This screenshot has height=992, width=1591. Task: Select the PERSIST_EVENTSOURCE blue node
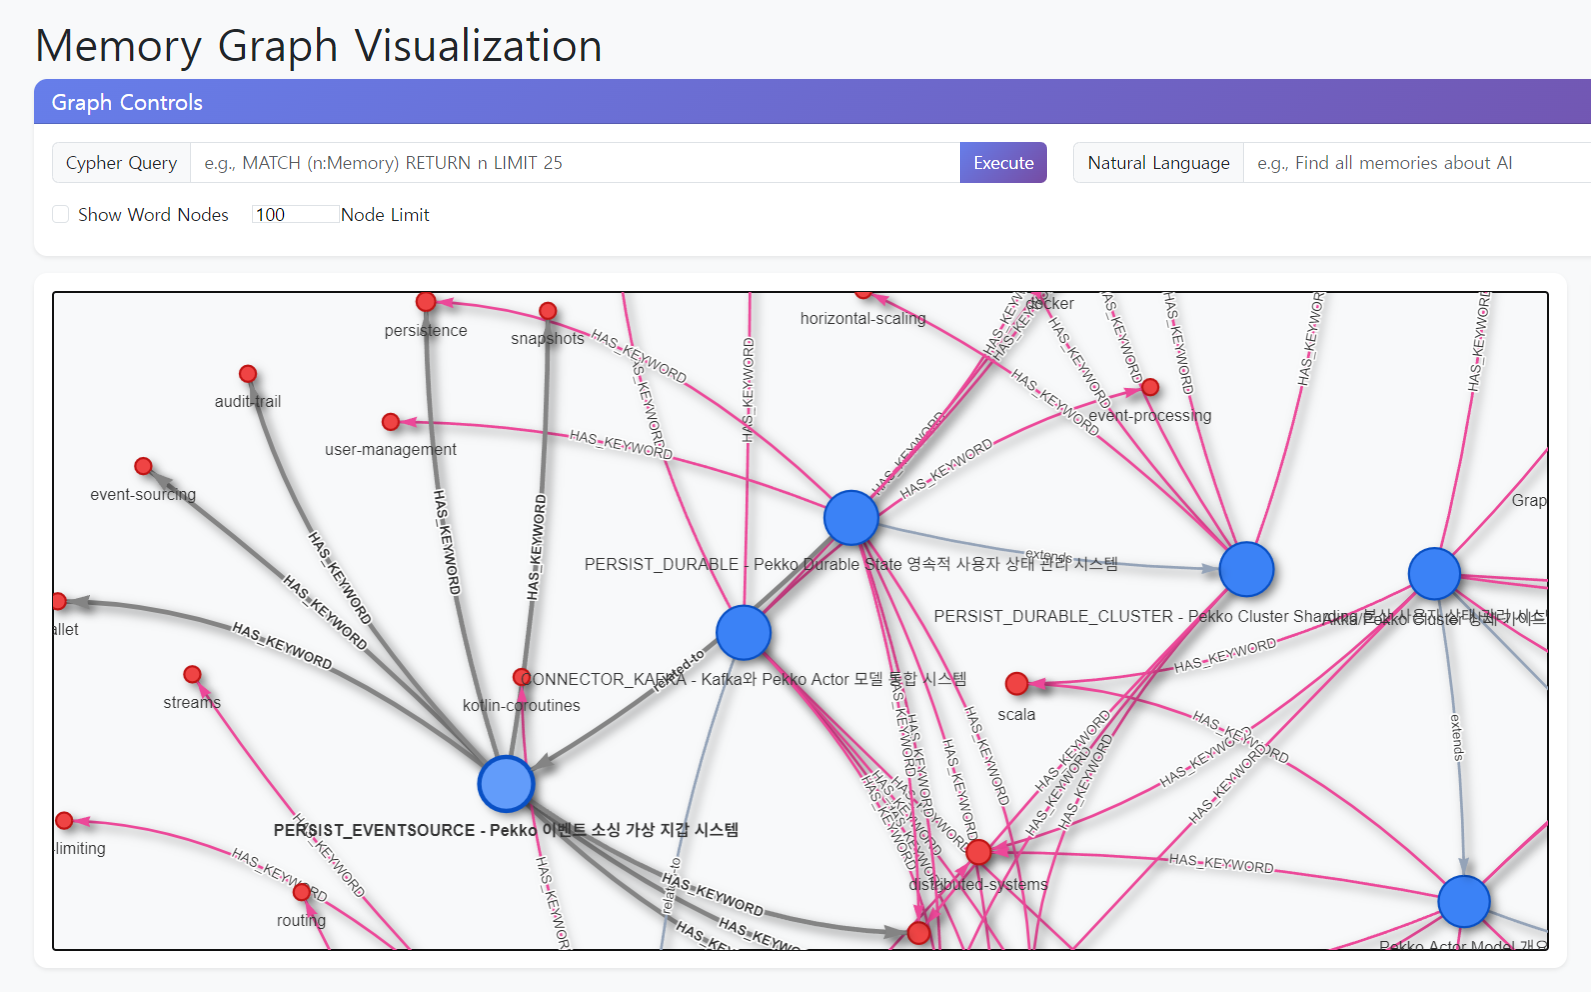(x=506, y=783)
